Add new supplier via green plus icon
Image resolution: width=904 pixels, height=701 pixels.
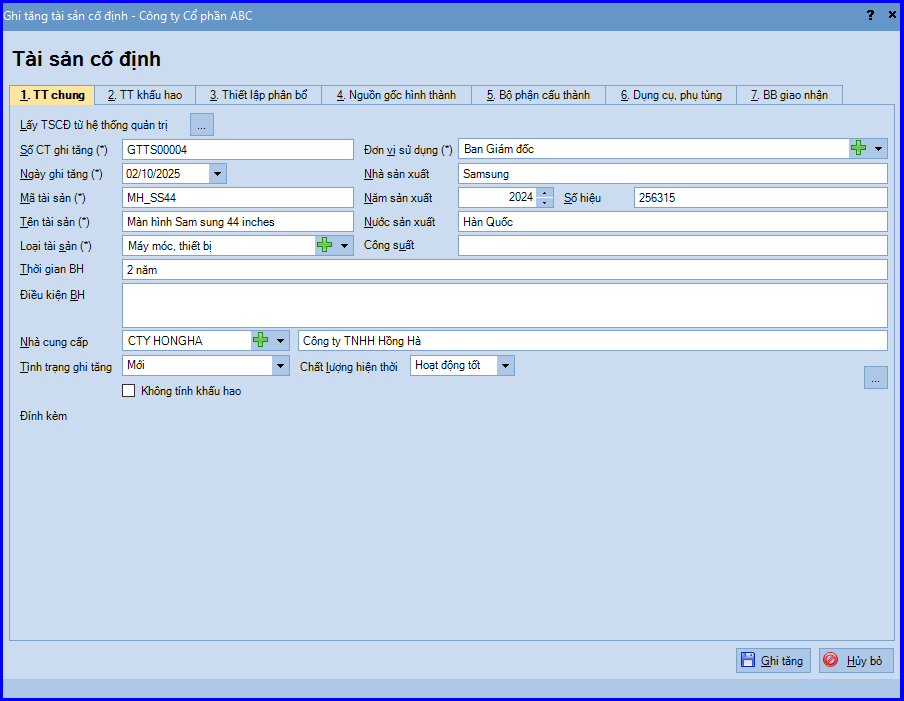point(261,341)
